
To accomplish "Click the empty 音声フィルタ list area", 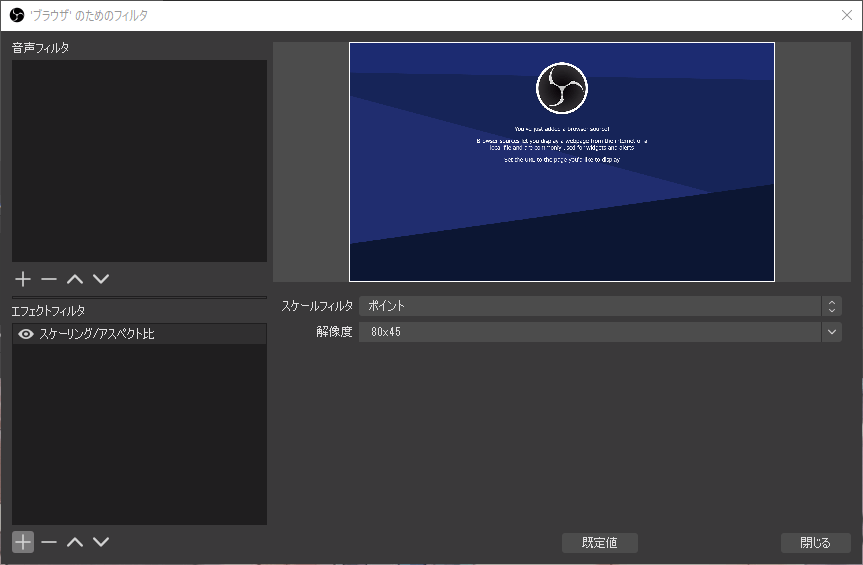I will [x=139, y=161].
